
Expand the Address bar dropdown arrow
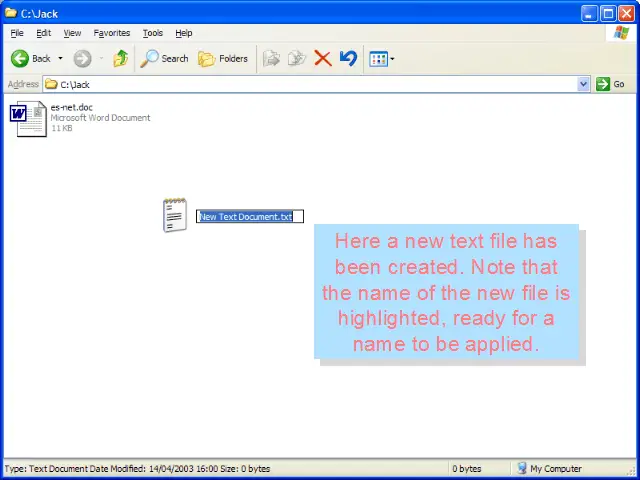[584, 85]
